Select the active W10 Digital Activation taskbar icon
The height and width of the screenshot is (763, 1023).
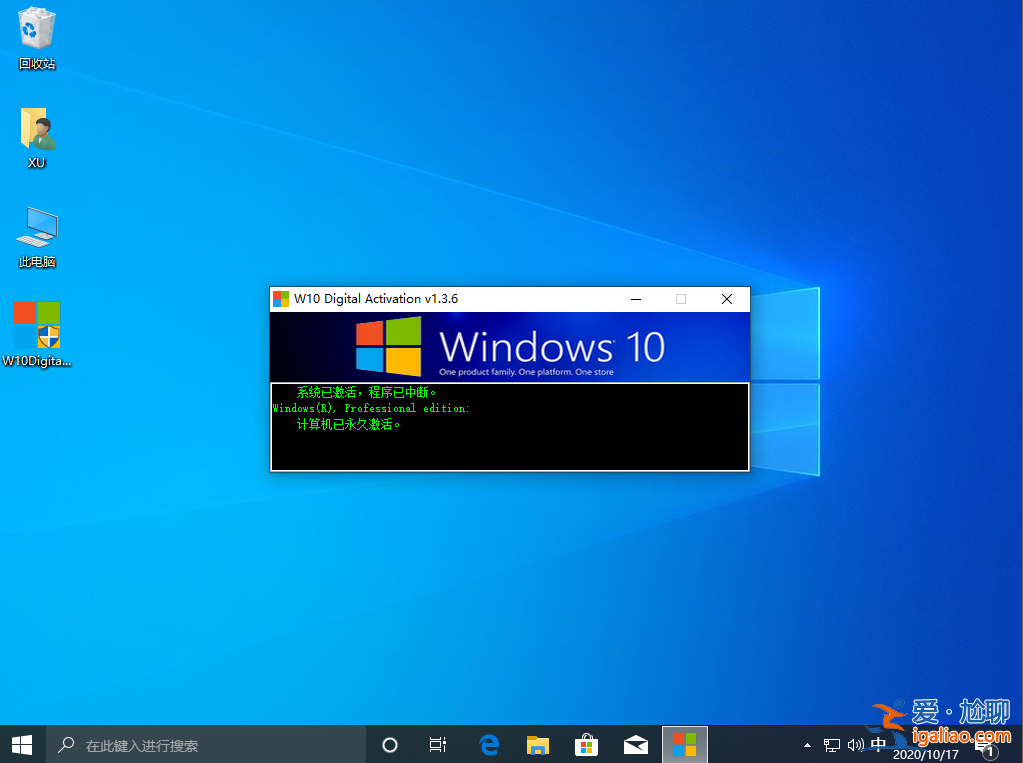(684, 744)
